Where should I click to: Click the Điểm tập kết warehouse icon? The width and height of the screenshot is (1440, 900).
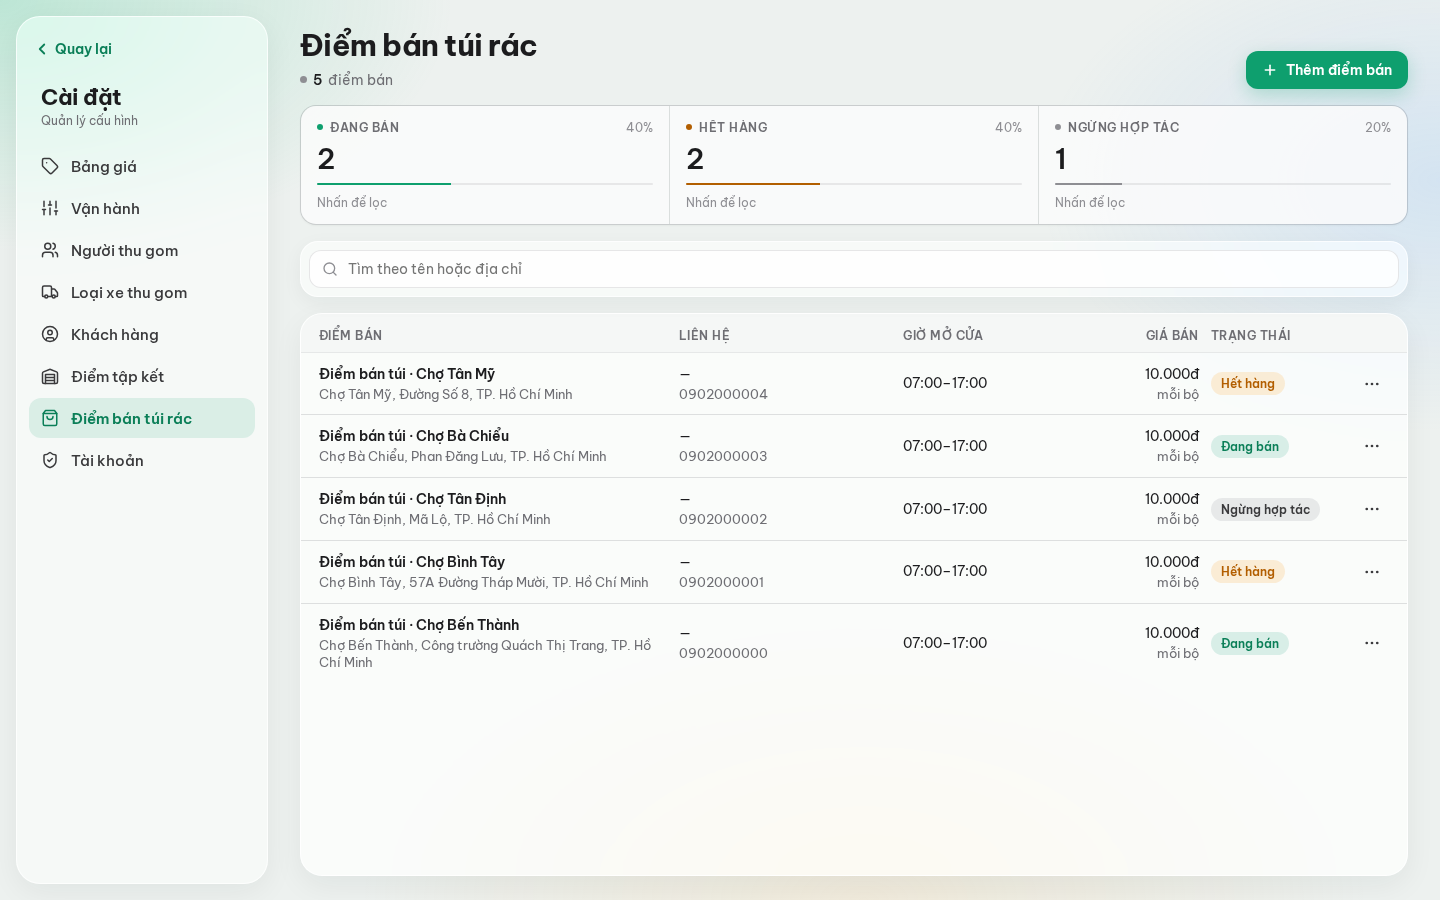(50, 376)
